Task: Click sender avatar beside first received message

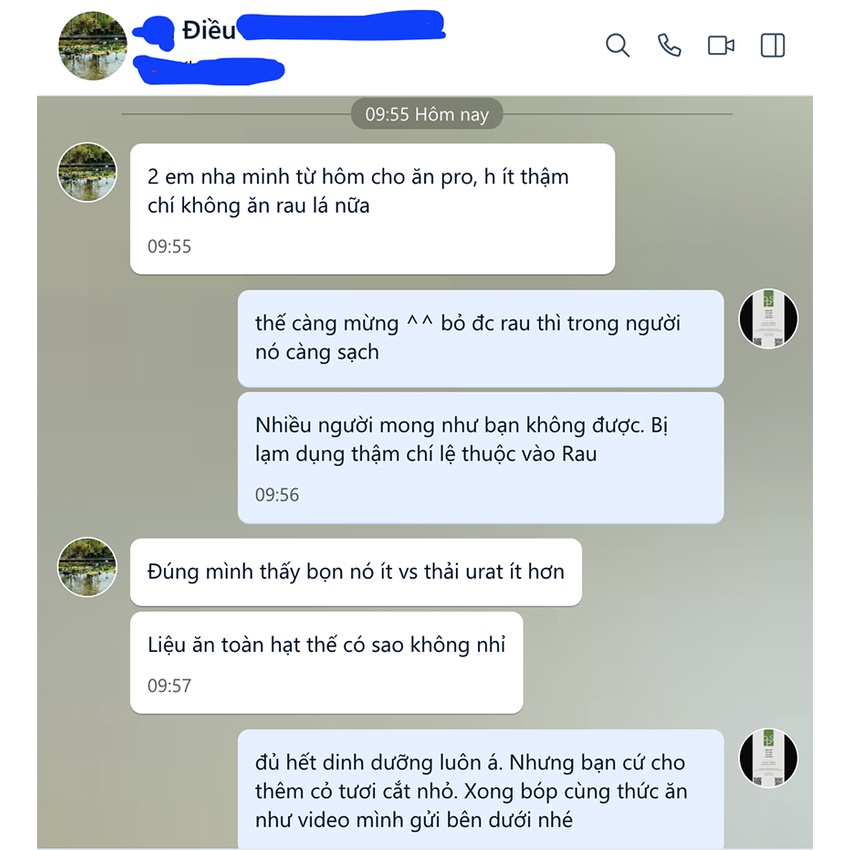Action: click(87, 172)
